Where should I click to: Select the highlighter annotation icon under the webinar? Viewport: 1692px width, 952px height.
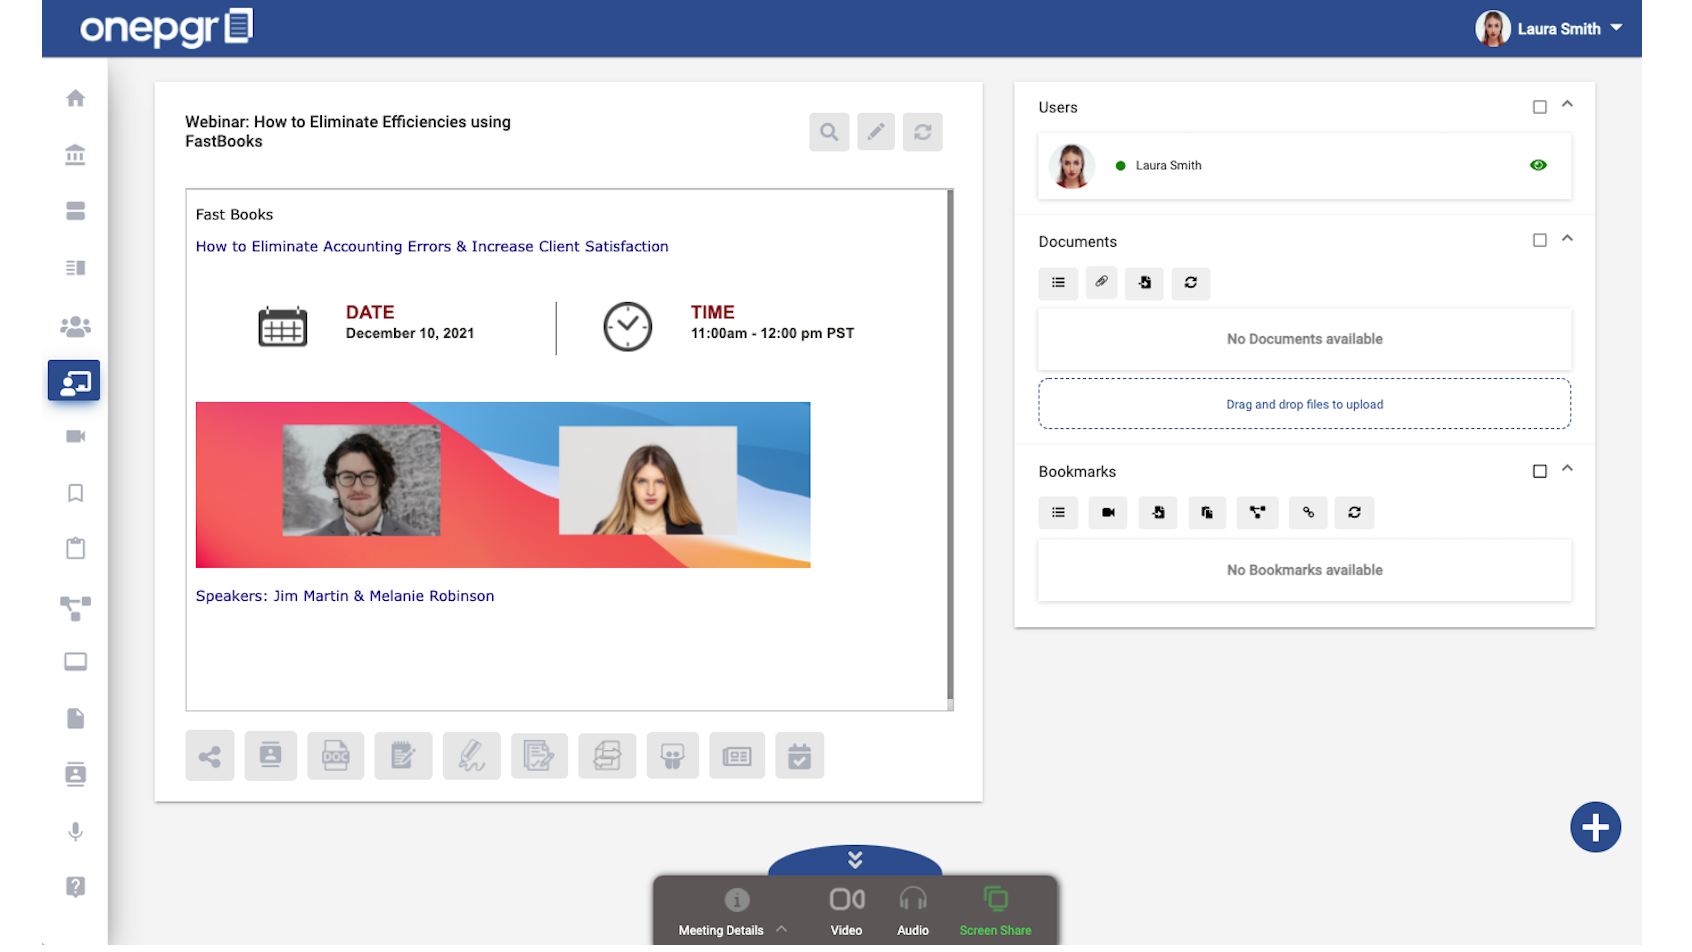tap(471, 755)
